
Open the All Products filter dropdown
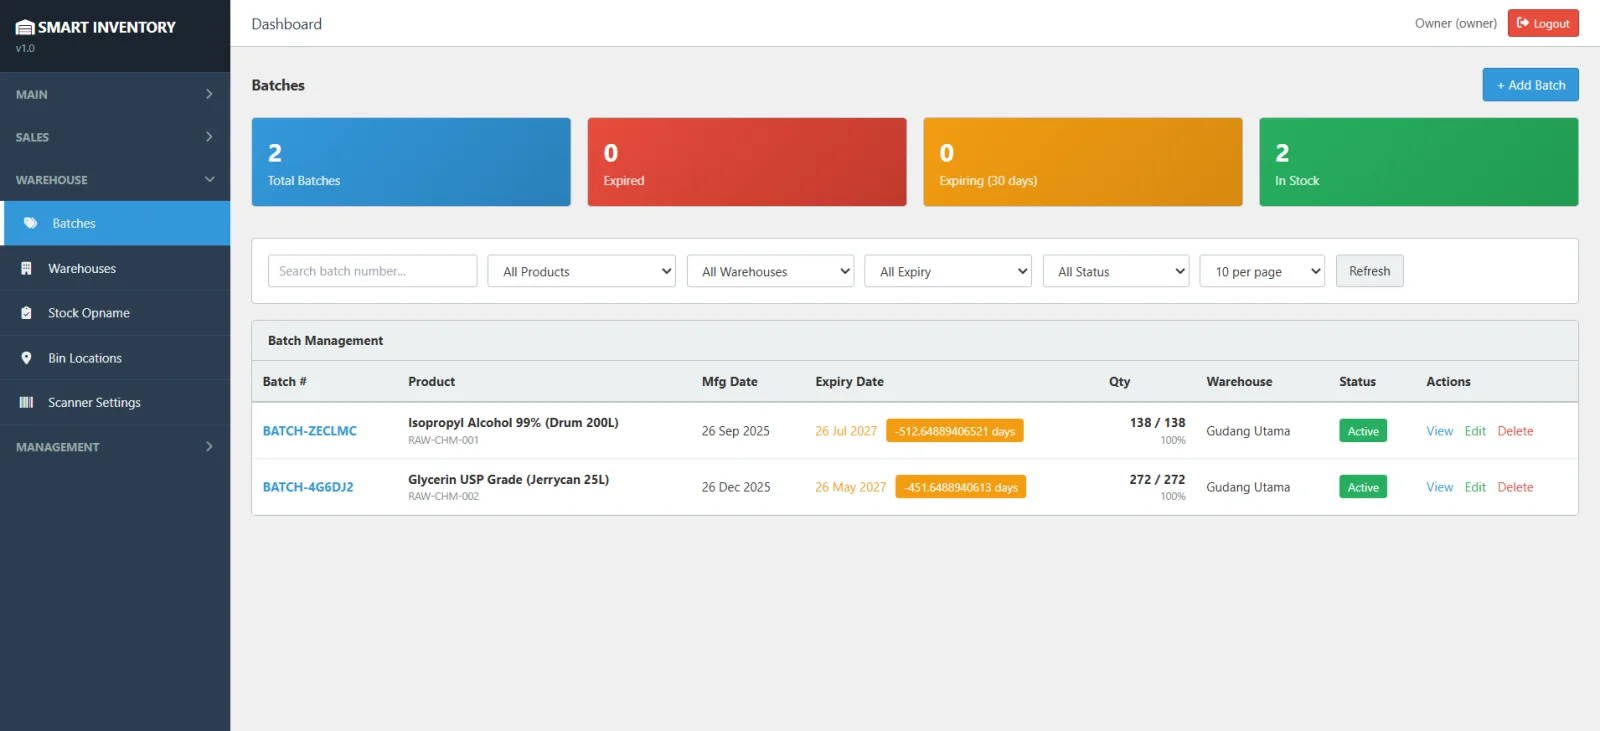(581, 271)
